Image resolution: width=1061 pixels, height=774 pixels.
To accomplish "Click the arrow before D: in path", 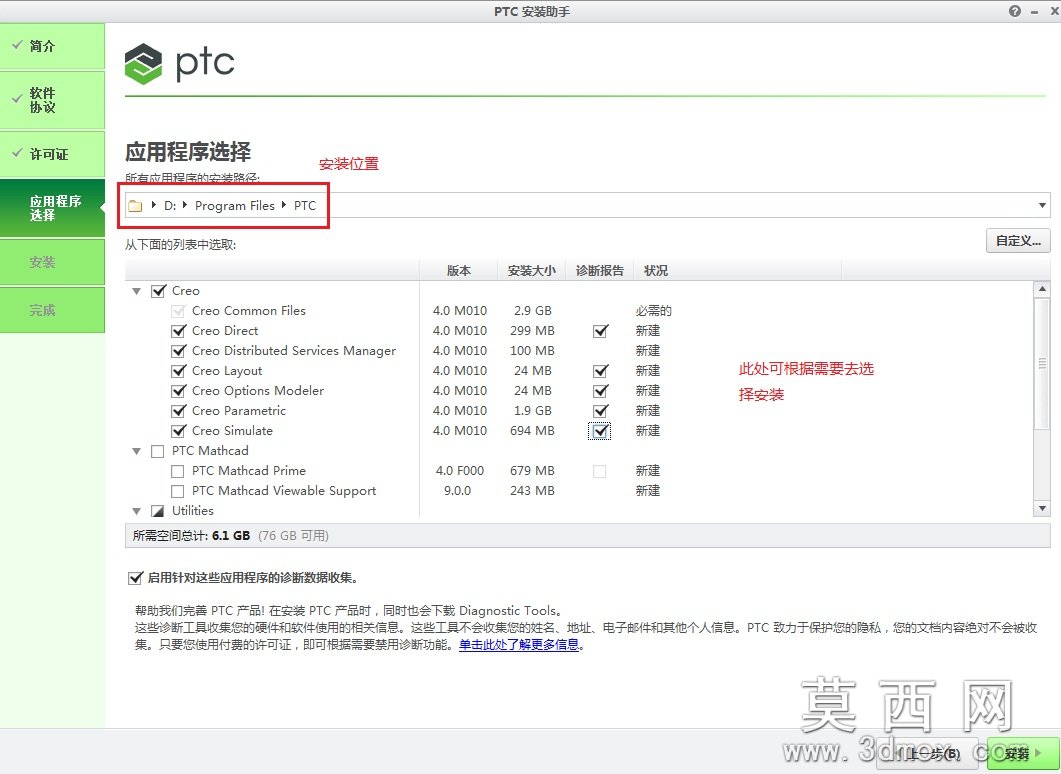I will [154, 204].
